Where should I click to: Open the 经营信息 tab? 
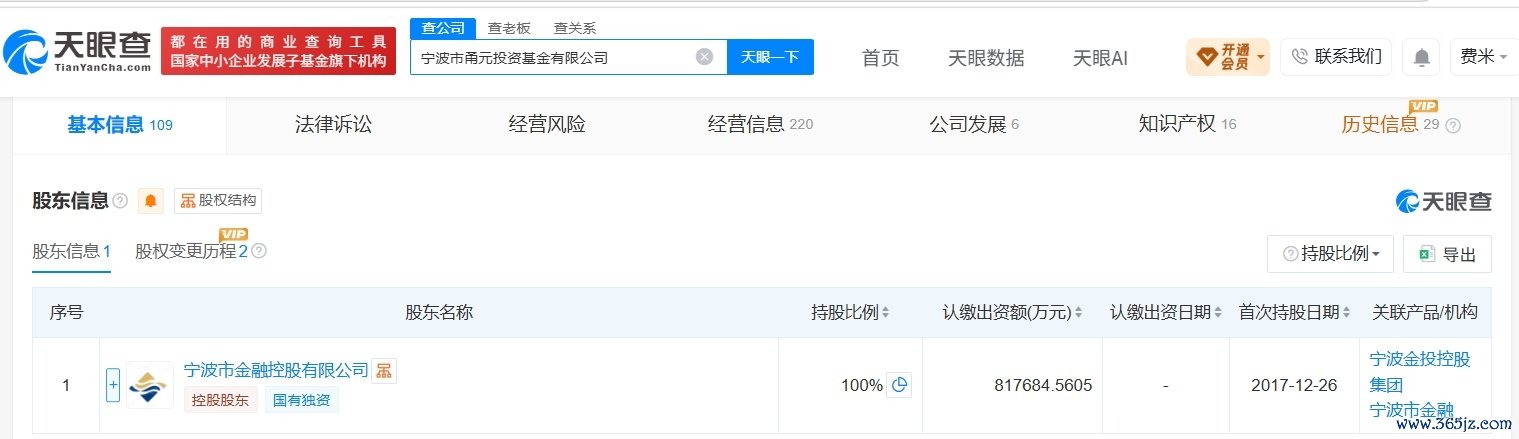point(760,125)
